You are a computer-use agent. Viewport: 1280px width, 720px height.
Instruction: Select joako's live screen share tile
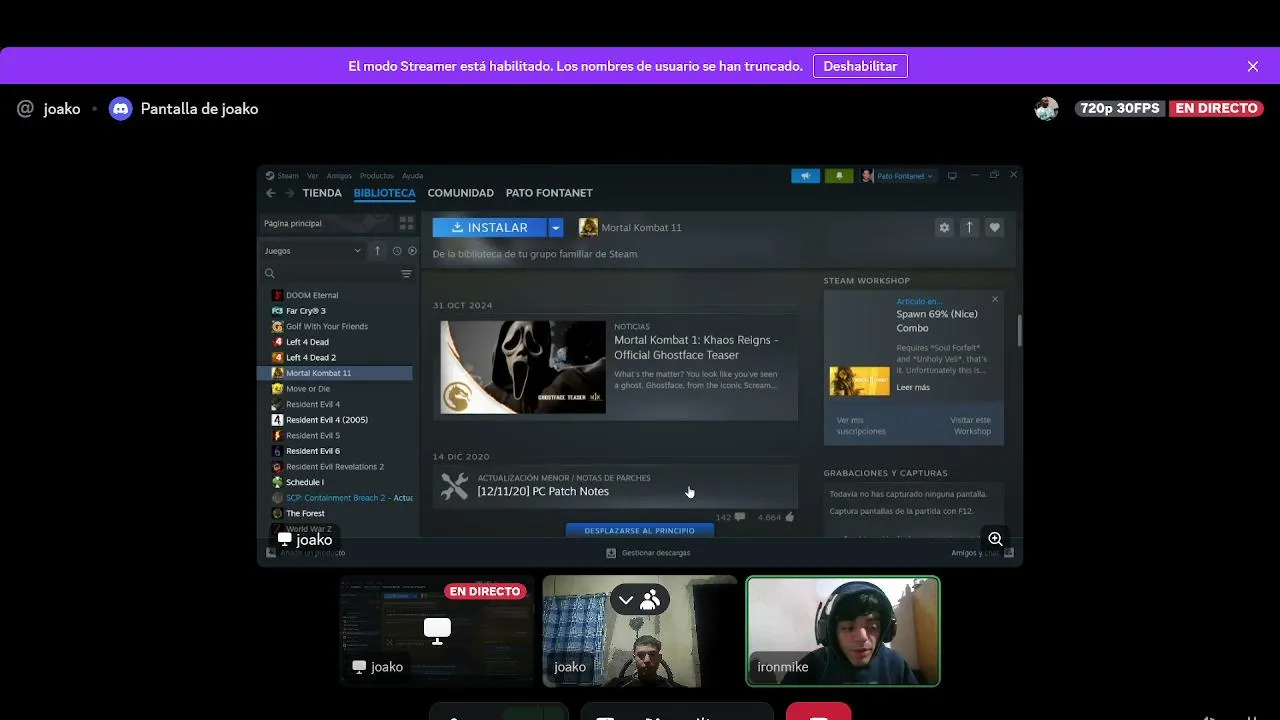(x=436, y=631)
